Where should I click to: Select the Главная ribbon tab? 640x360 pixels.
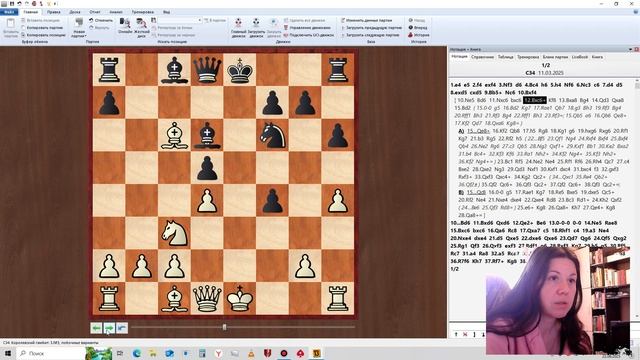coord(31,12)
